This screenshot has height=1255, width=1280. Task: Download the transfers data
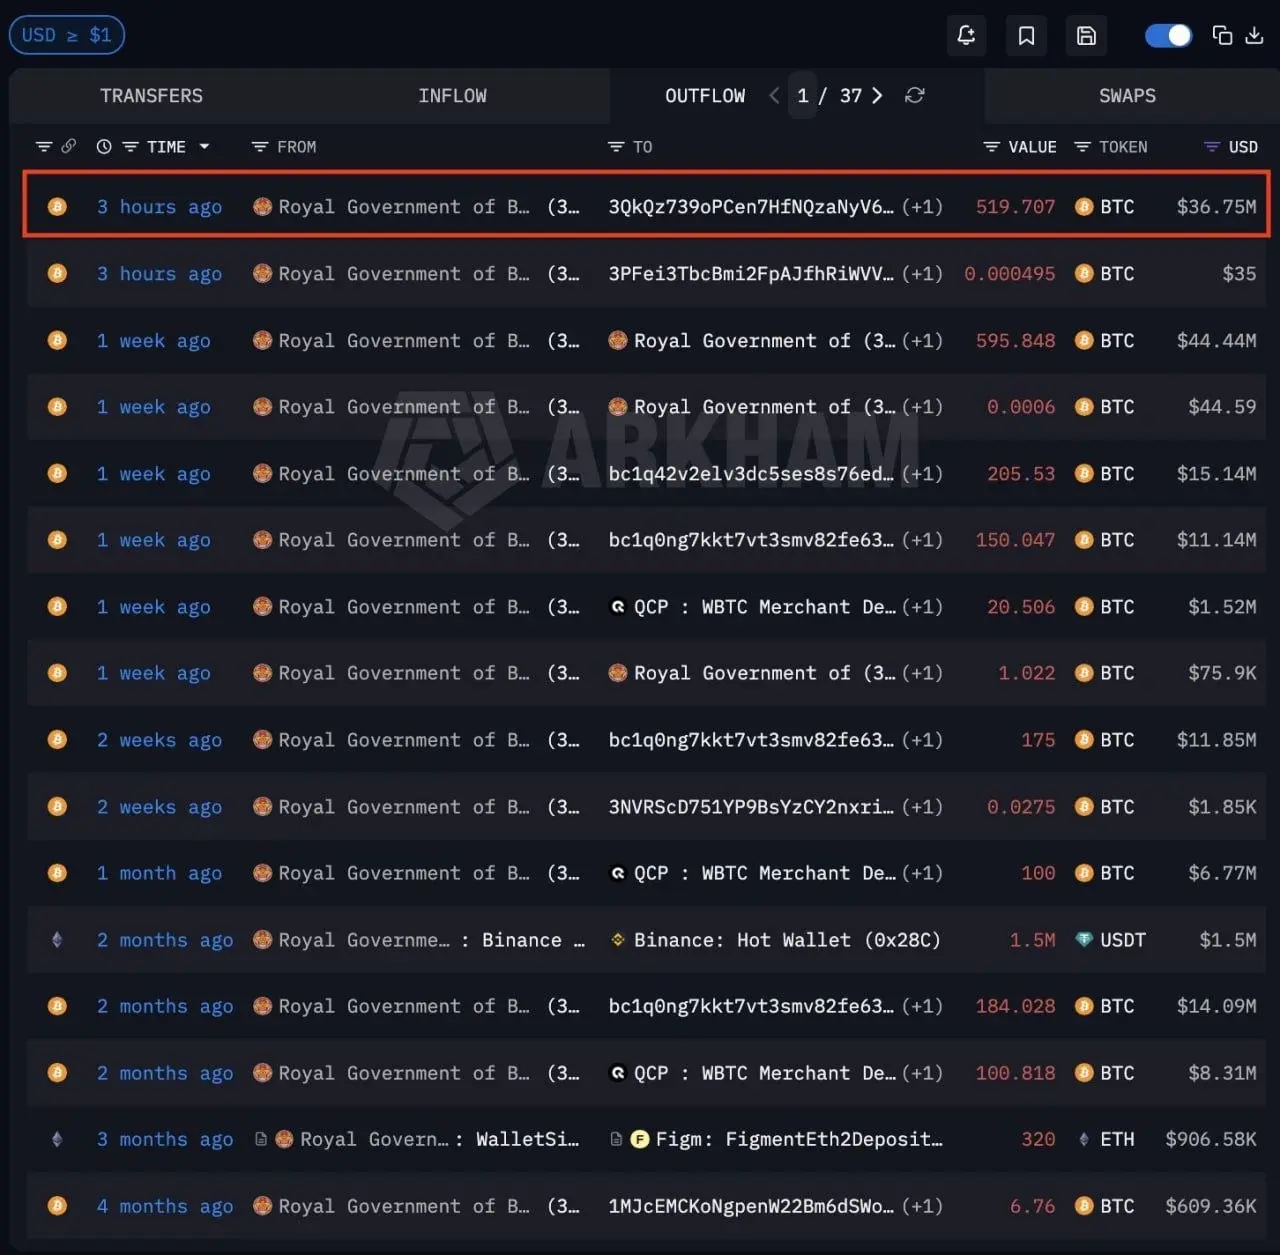pos(1254,36)
